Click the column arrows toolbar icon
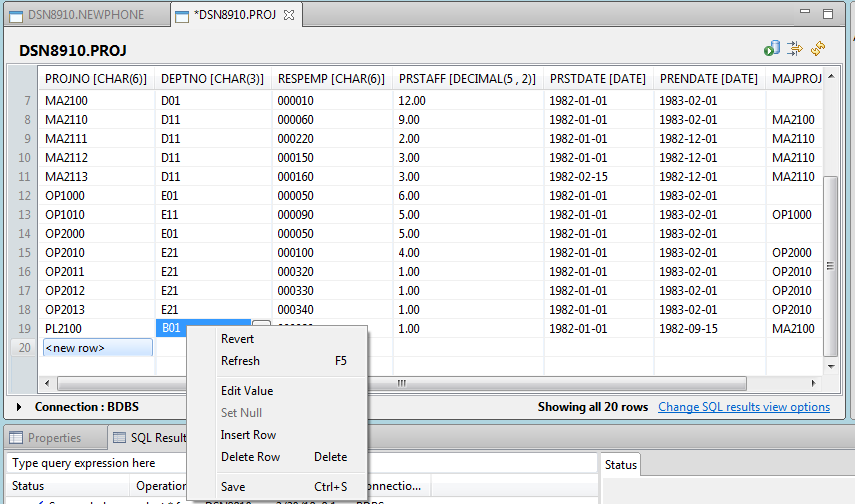The image size is (855, 504). (795, 48)
